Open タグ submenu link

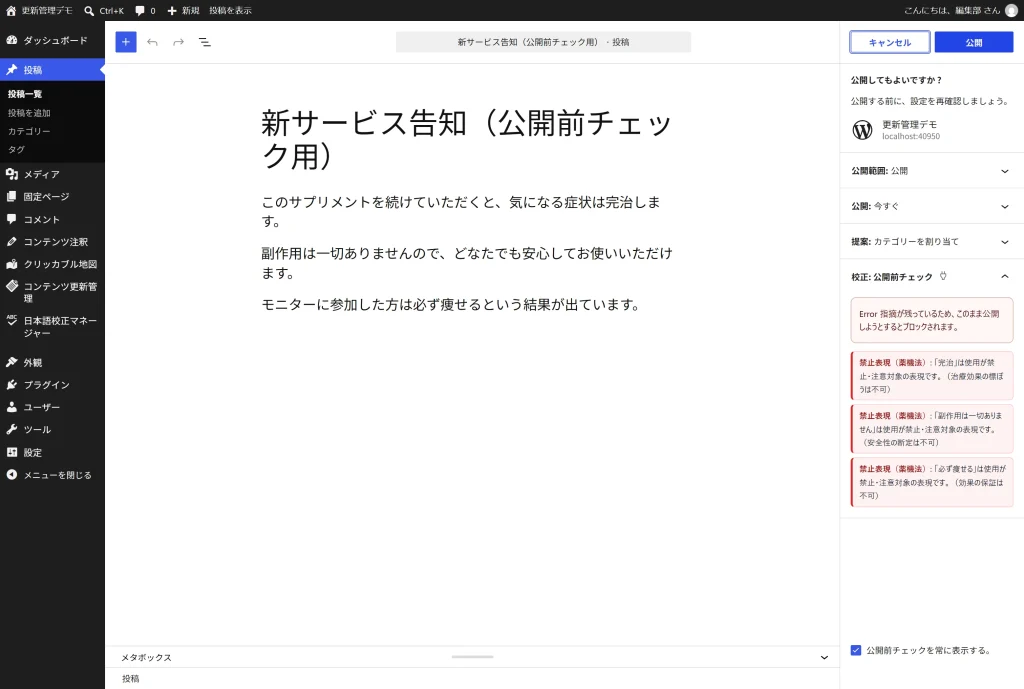click(16, 150)
